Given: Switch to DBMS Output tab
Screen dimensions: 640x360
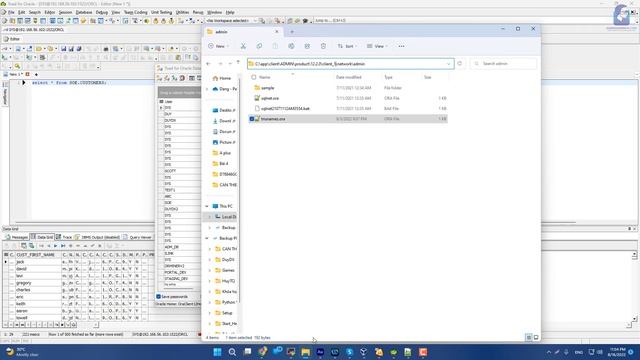Looking at the screenshot, I should pos(97,237).
